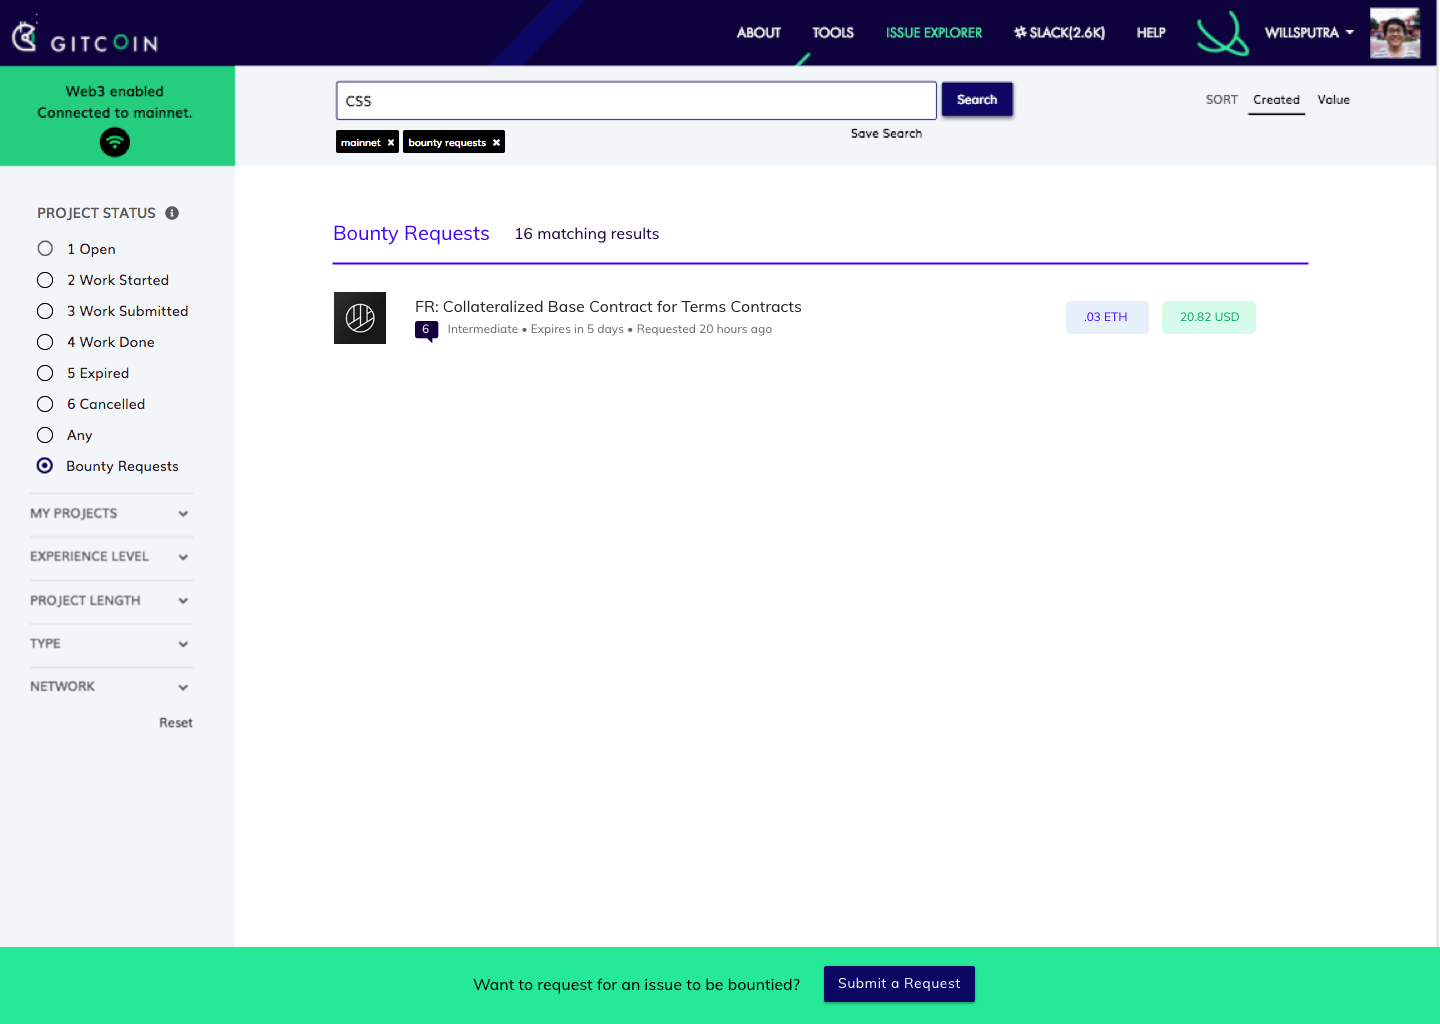Open the WILLSPUTRA user dropdown

click(1309, 33)
